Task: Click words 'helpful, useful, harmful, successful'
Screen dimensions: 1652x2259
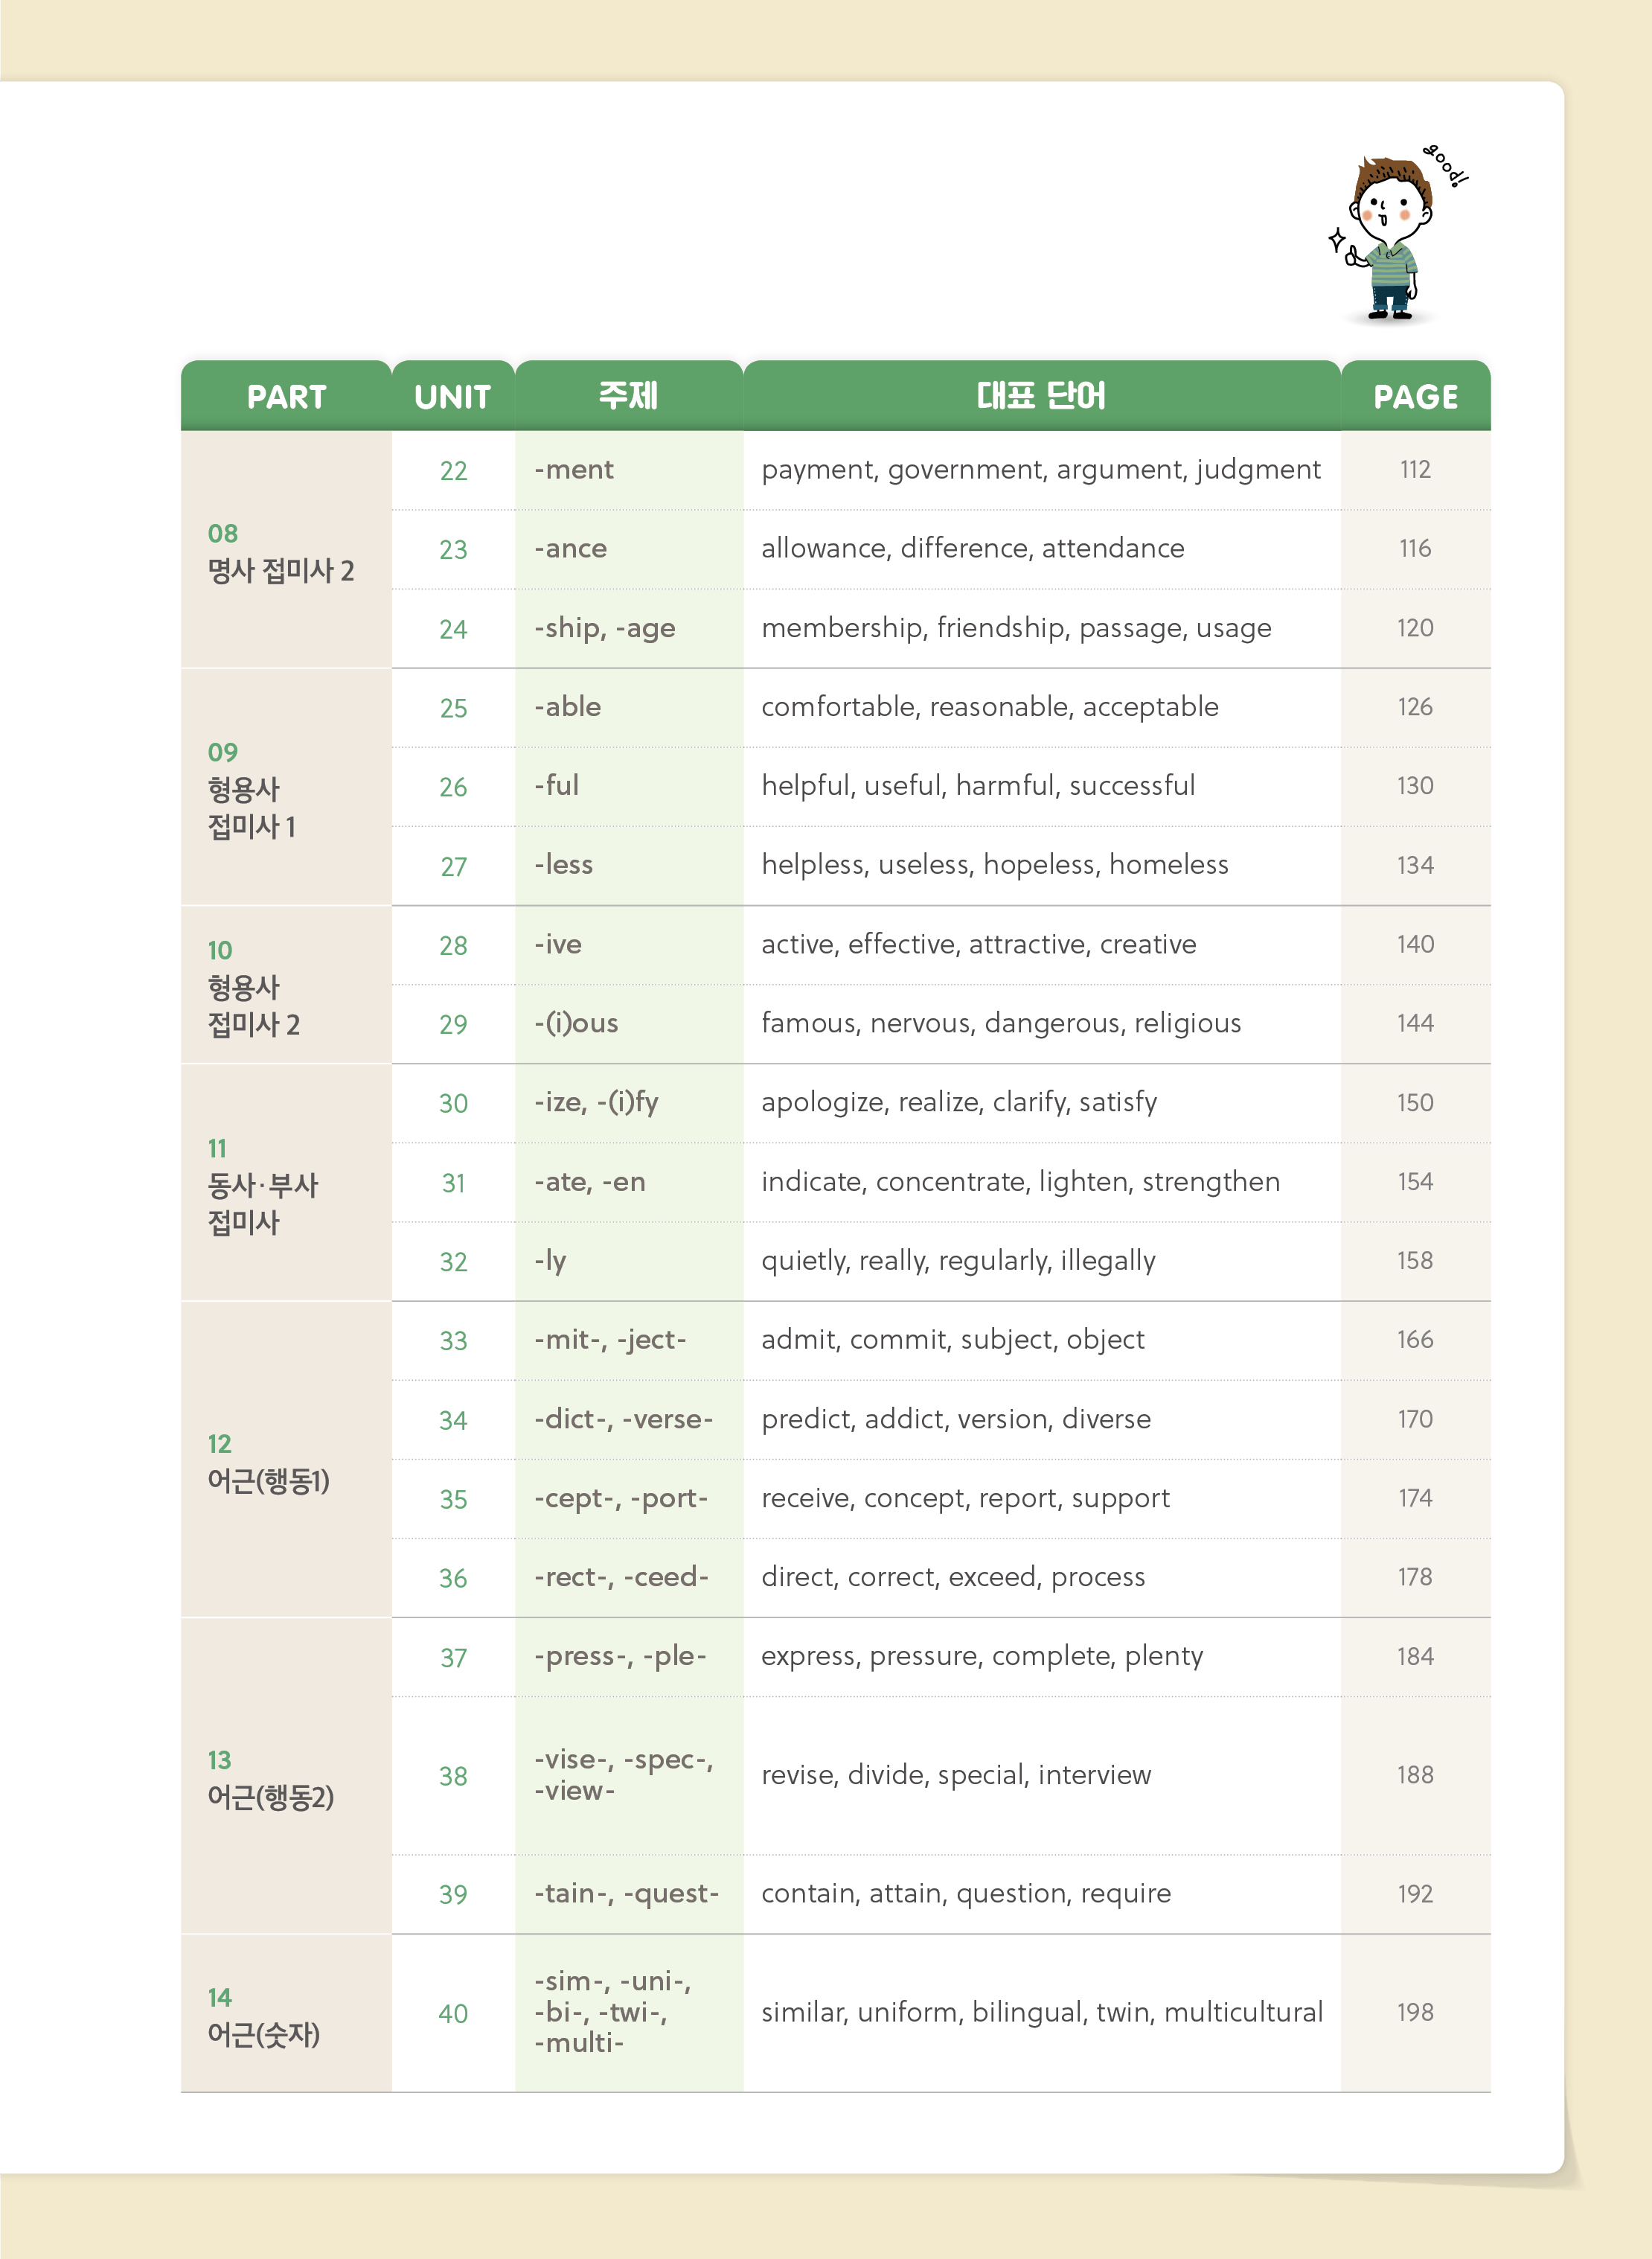Action: [x=978, y=786]
